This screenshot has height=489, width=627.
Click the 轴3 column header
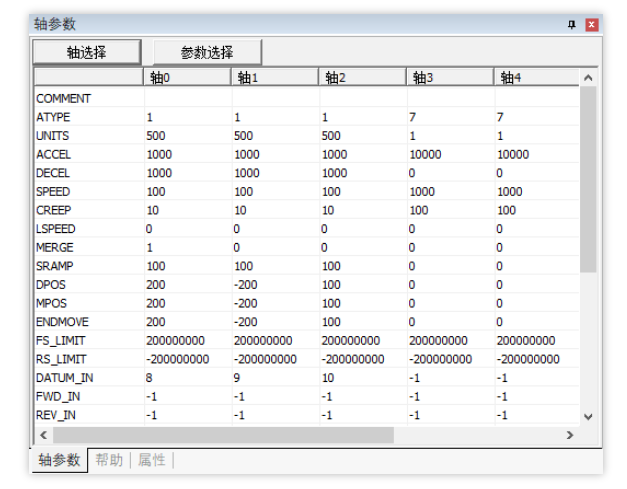point(450,77)
